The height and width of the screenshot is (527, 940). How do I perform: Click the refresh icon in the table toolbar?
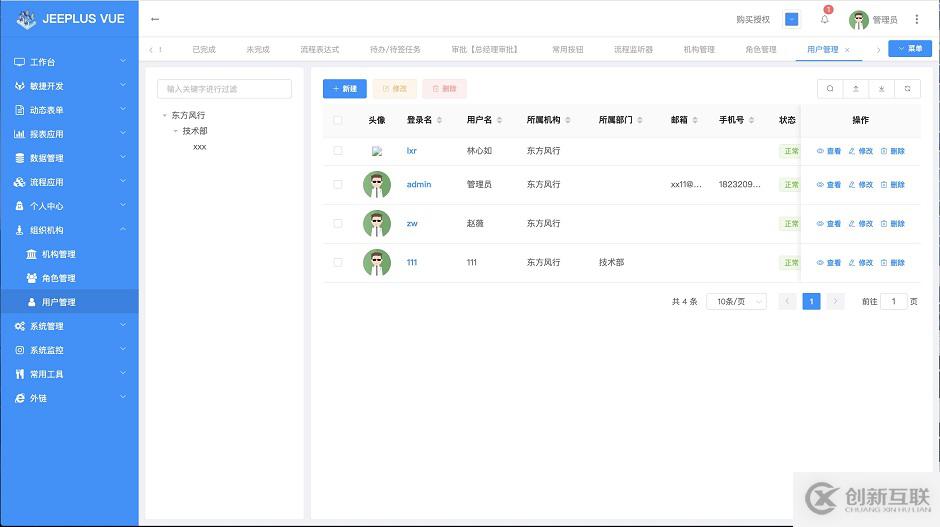point(907,89)
